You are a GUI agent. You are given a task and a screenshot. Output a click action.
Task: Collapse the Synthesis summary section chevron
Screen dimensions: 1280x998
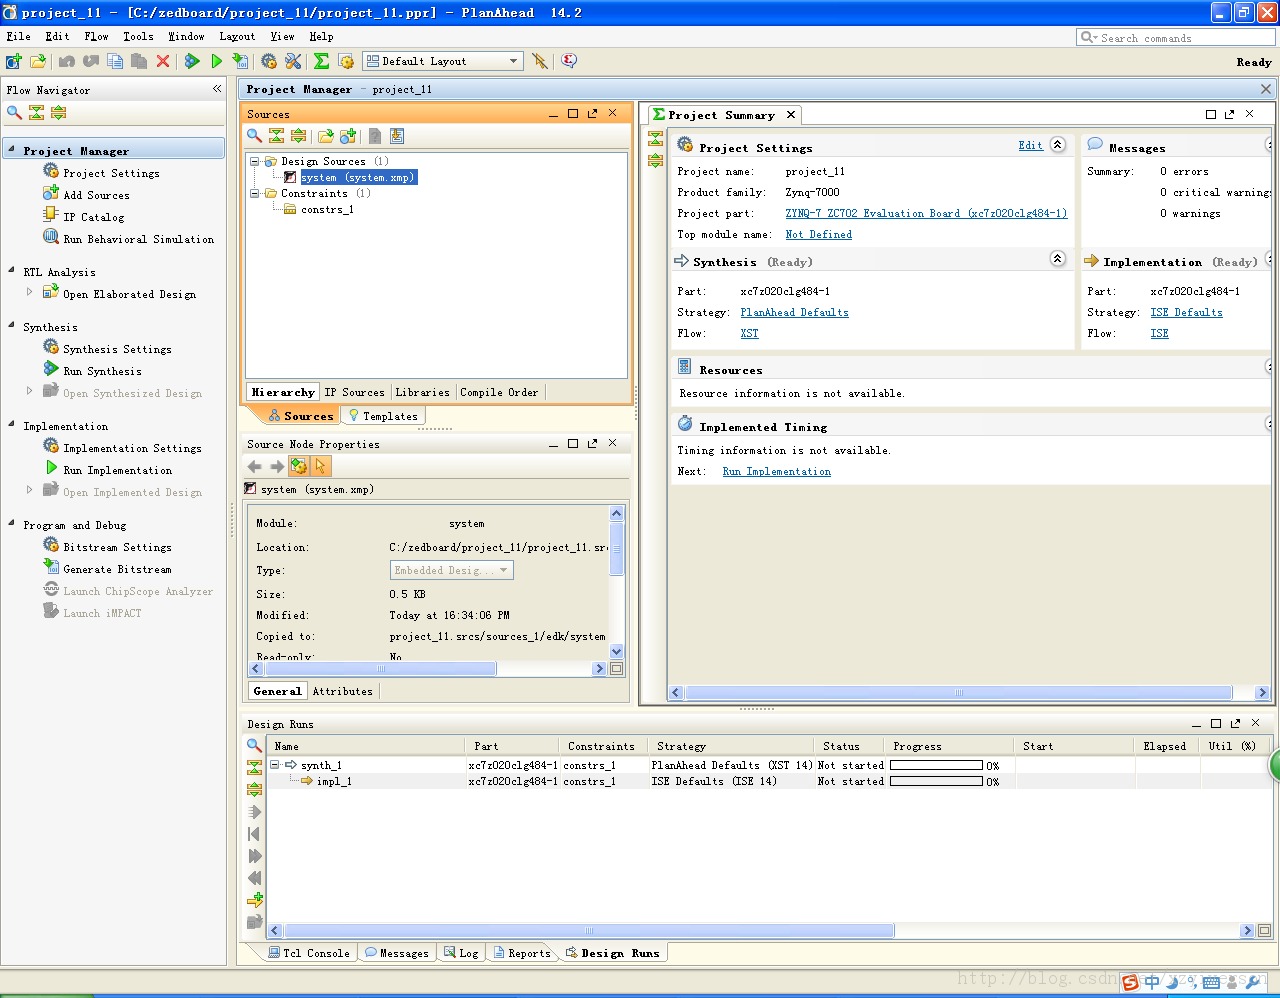tap(1058, 259)
